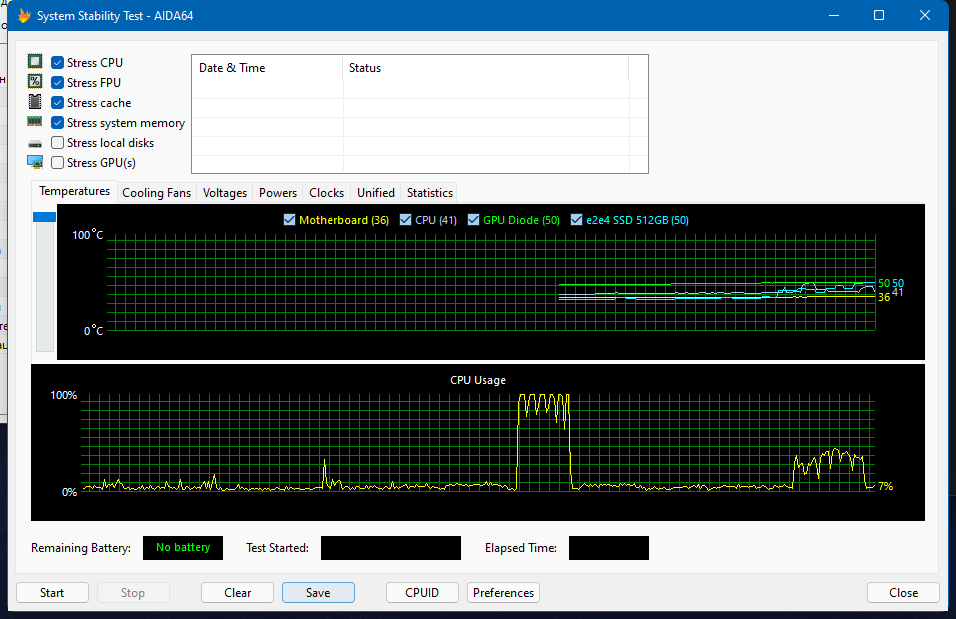Switch to the Powers tab
Viewport: 956px width, 619px height.
[277, 193]
